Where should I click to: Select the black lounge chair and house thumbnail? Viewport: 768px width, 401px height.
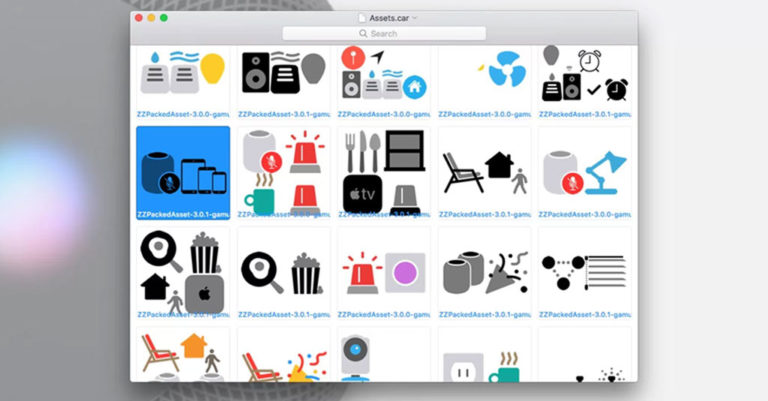point(485,171)
